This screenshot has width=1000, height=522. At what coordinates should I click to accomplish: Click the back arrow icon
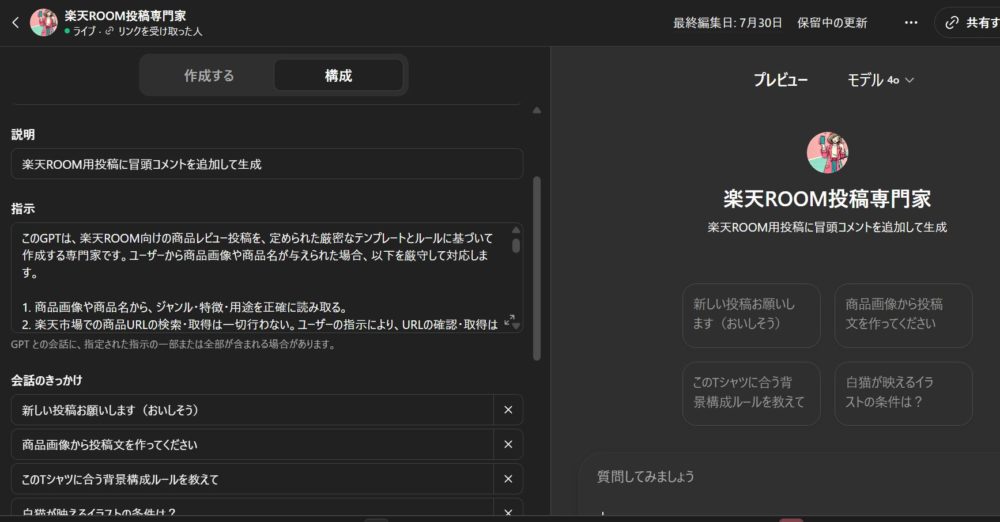pos(15,23)
